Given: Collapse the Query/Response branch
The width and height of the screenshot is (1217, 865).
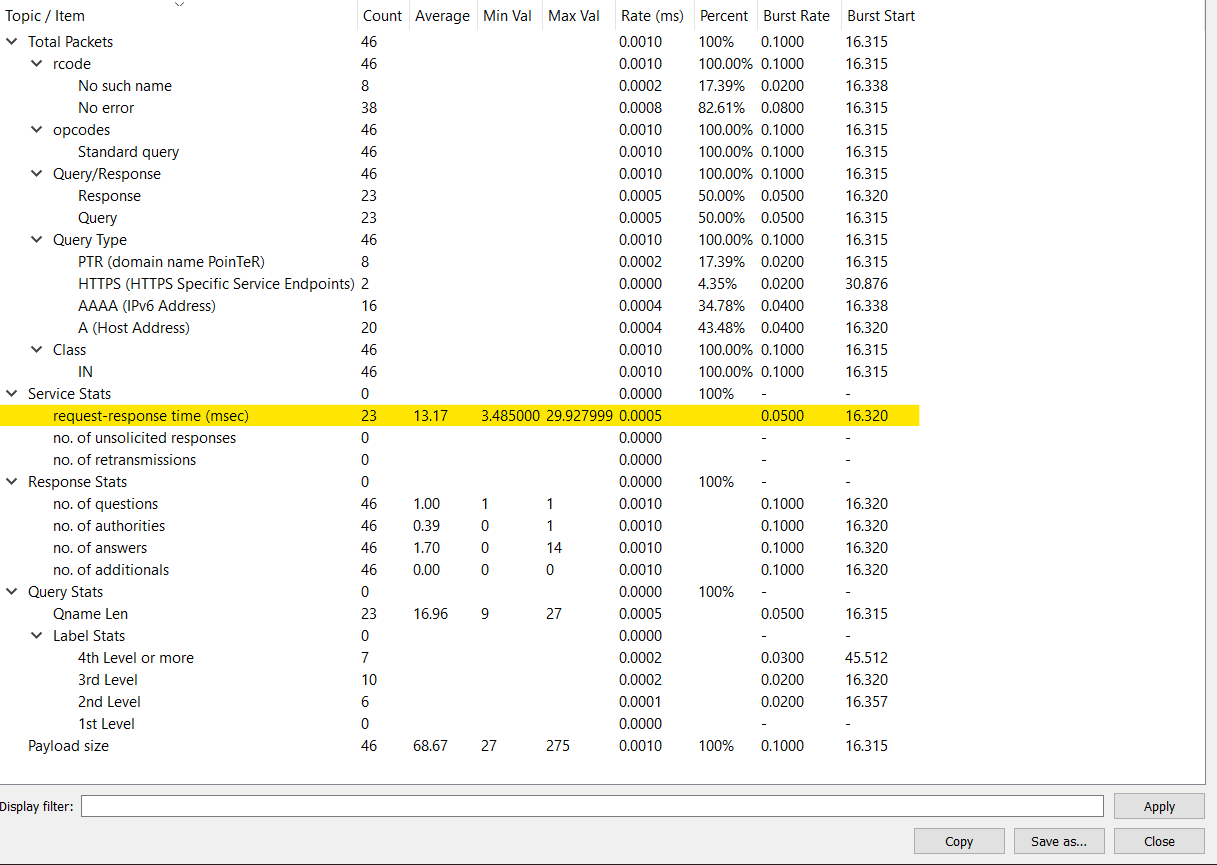Looking at the screenshot, I should pos(35,173).
